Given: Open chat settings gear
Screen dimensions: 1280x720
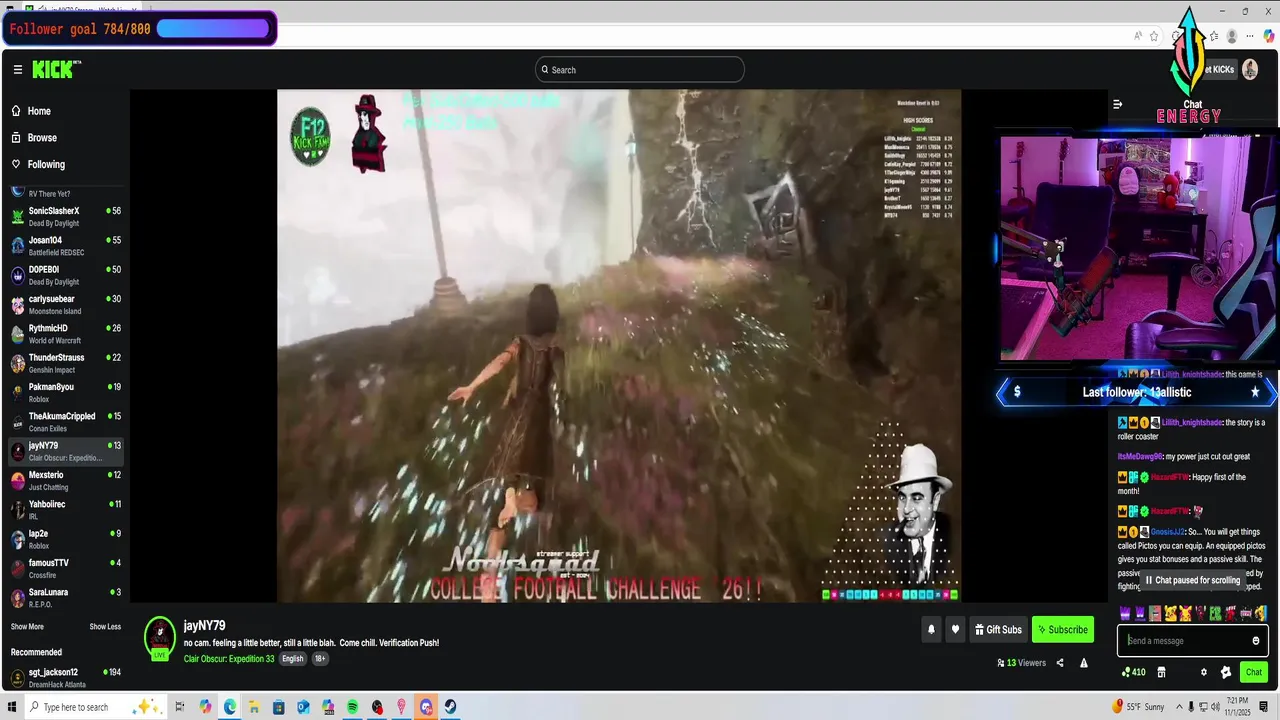Looking at the screenshot, I should point(1204,672).
